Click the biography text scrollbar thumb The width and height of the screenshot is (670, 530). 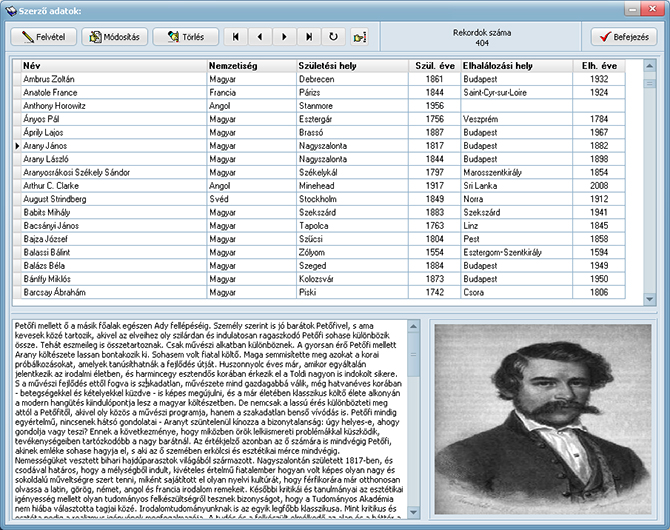click(x=413, y=355)
